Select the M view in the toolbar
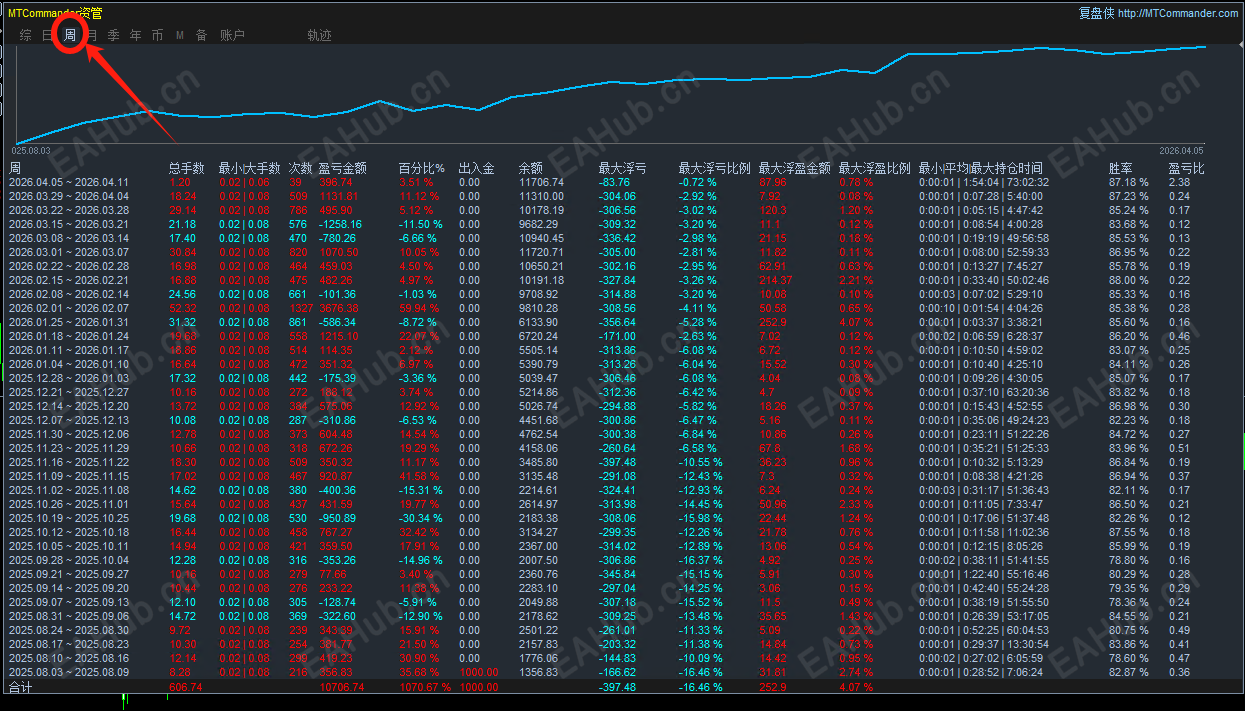 pyautogui.click(x=179, y=34)
